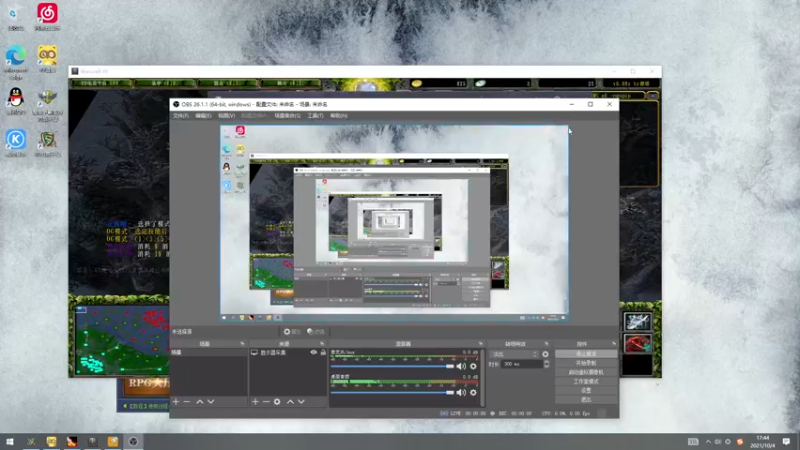This screenshot has height=450, width=800.
Task: Click the transition duration 300 ms field
Action: [x=522, y=364]
